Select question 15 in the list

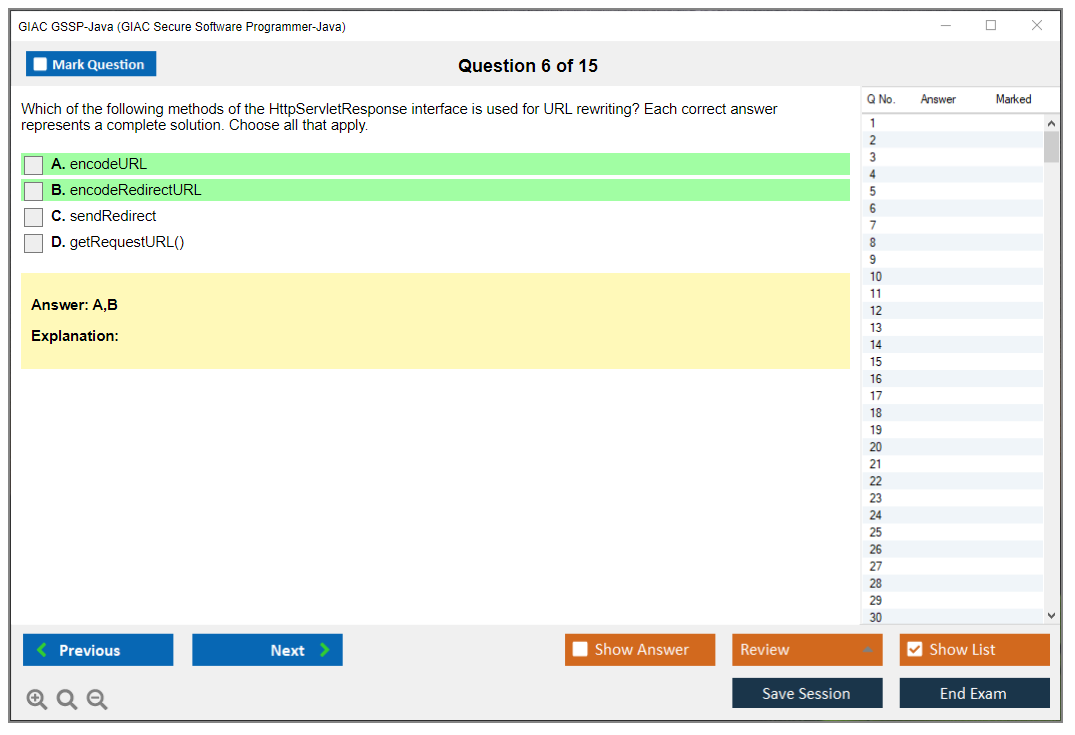tap(876, 362)
